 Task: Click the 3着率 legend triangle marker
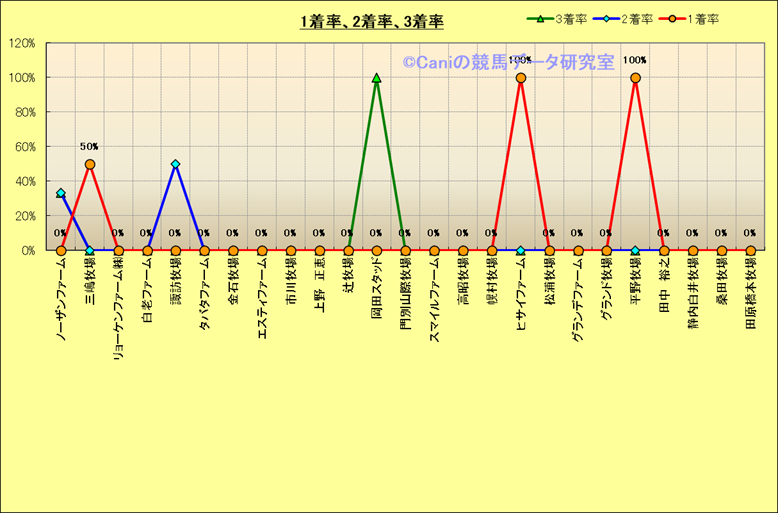click(x=541, y=19)
